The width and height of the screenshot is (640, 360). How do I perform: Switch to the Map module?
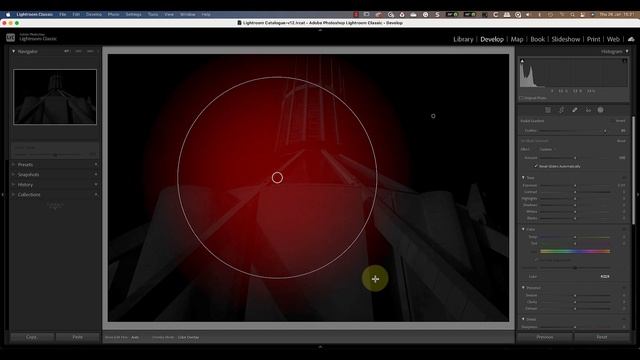[517, 39]
